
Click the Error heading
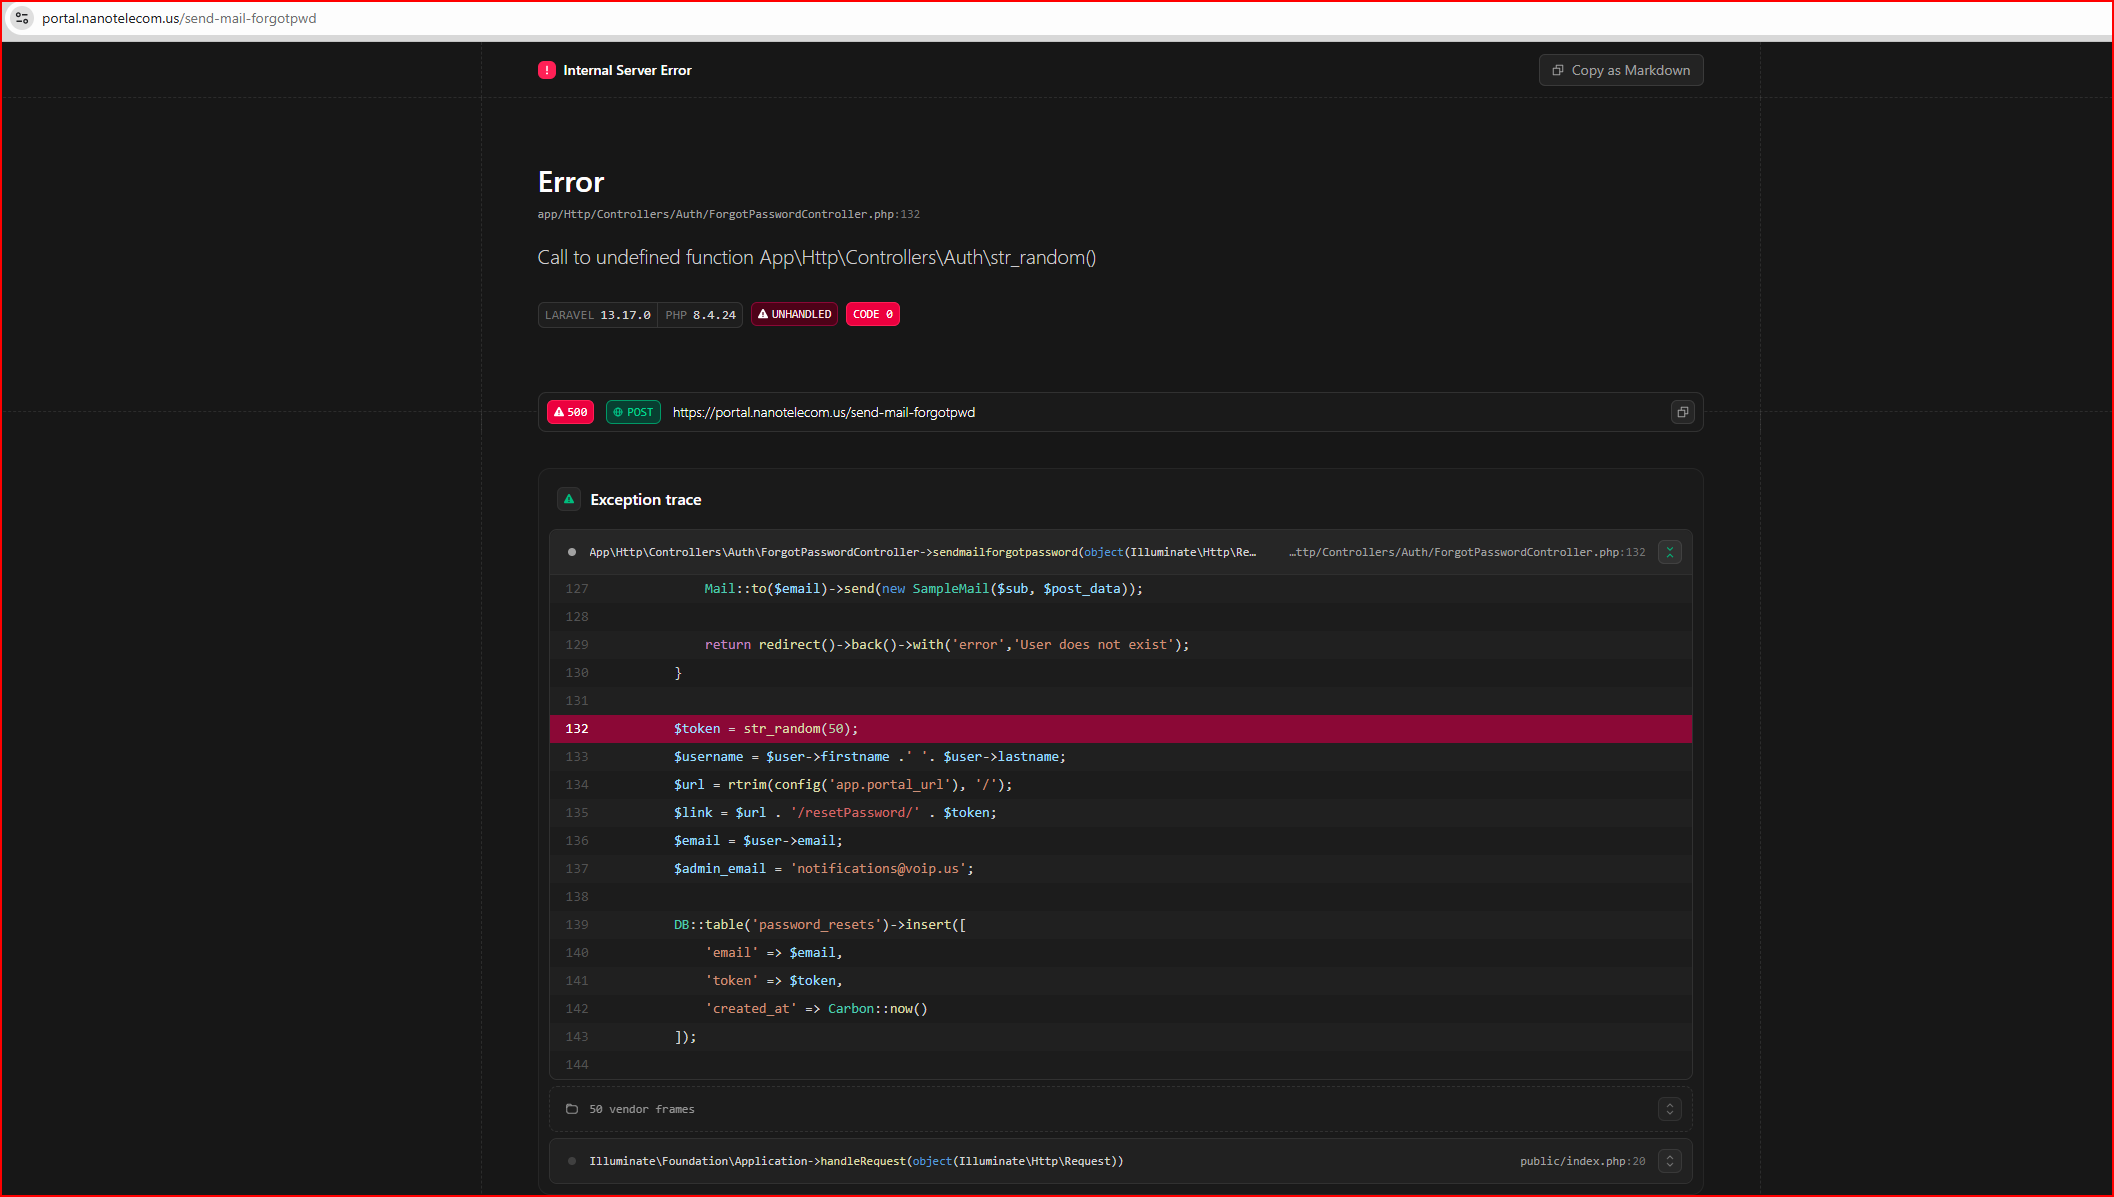(x=571, y=182)
